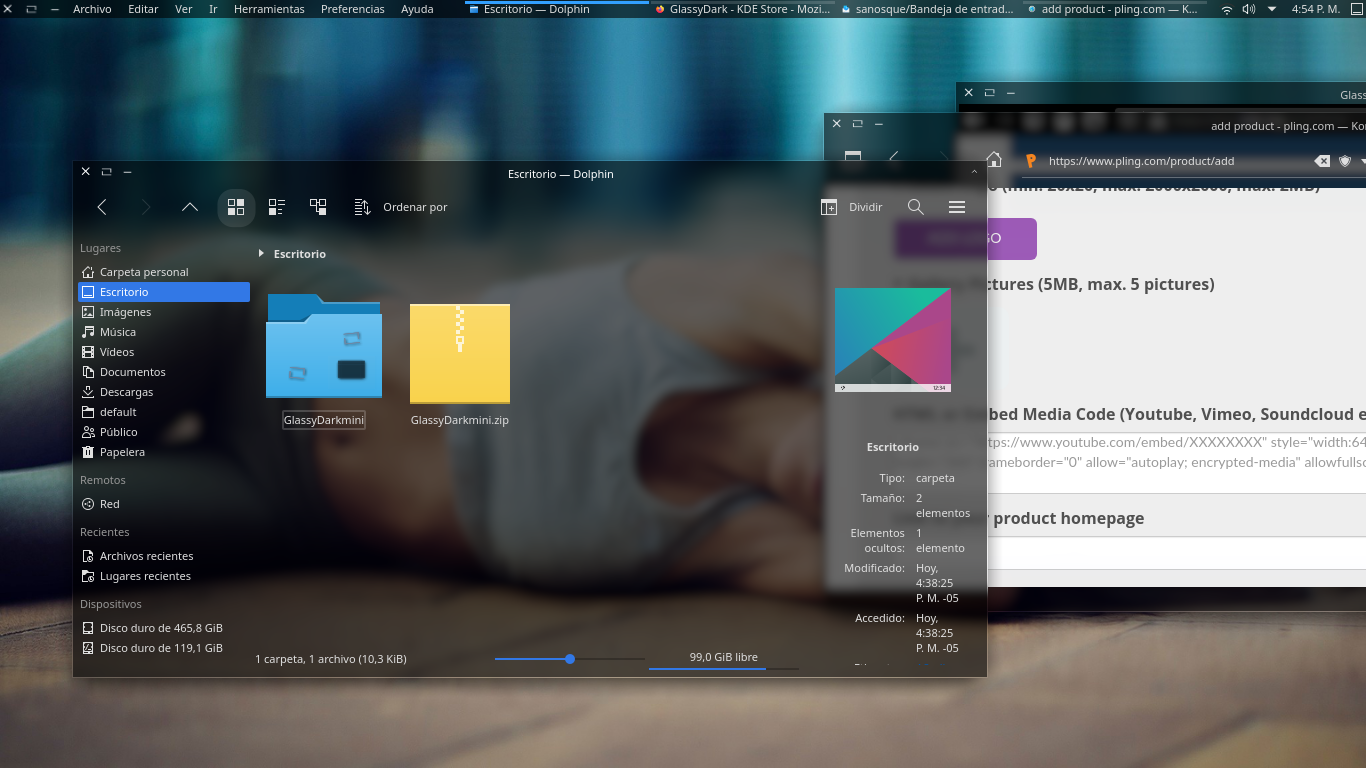Open the Herramientas menu
The width and height of the screenshot is (1366, 768).
point(269,9)
